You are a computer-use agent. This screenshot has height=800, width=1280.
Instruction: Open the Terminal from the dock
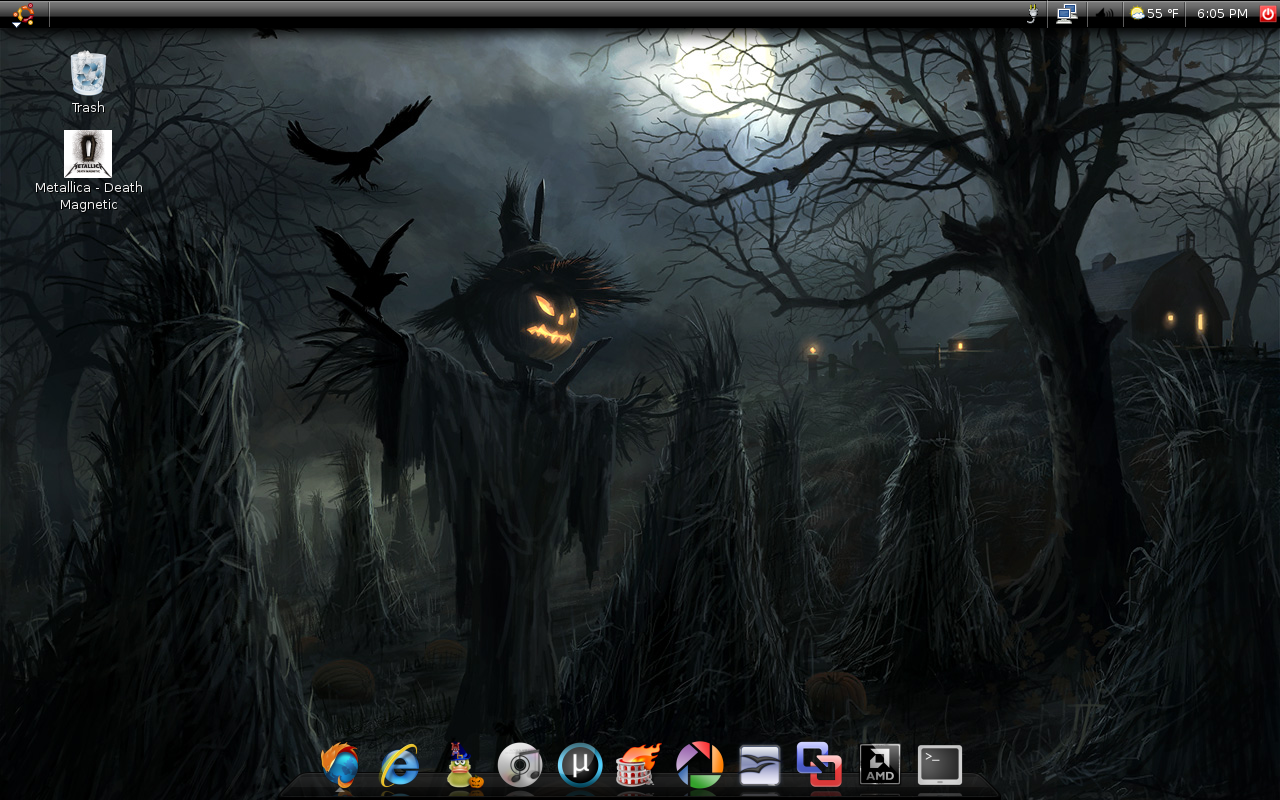pos(940,765)
